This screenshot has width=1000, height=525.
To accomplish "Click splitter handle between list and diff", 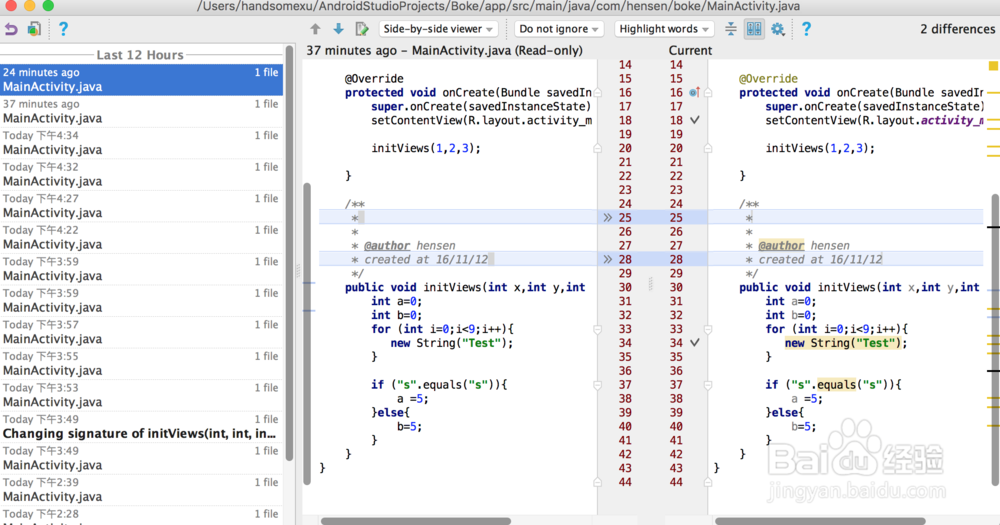I will pyautogui.click(x=298, y=271).
